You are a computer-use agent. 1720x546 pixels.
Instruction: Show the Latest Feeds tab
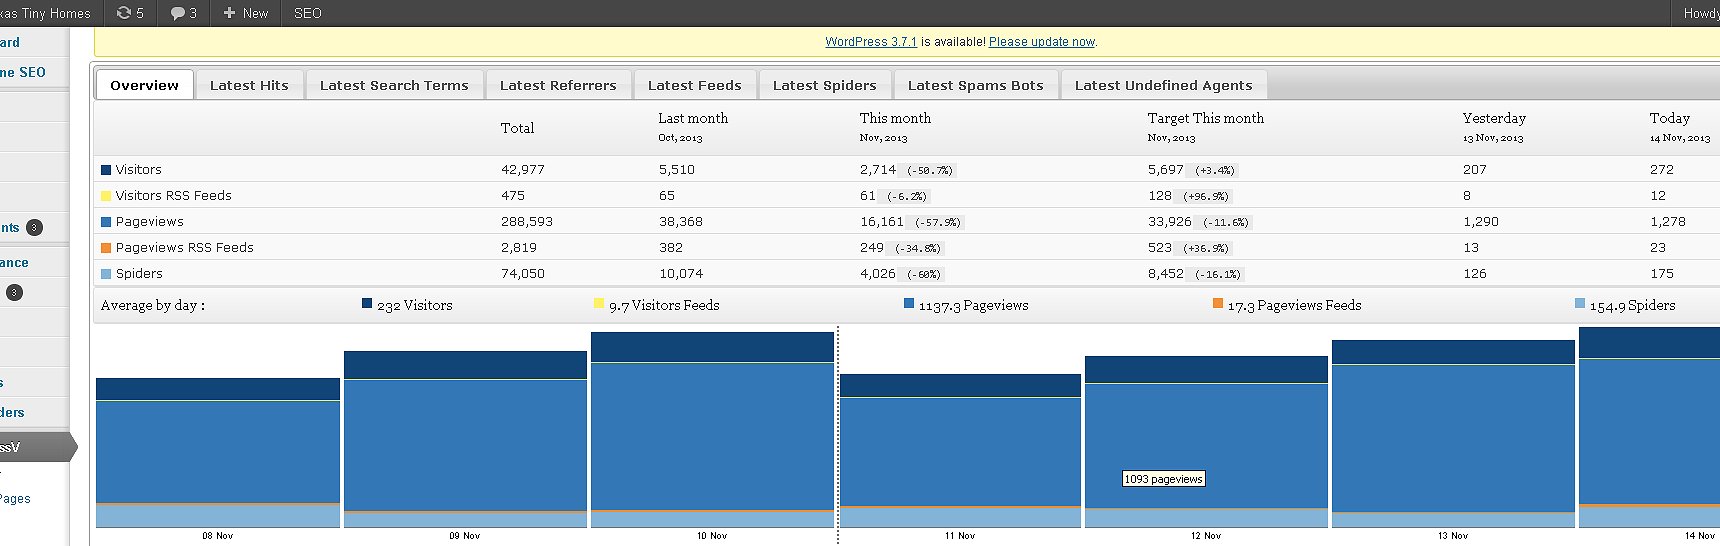point(694,85)
